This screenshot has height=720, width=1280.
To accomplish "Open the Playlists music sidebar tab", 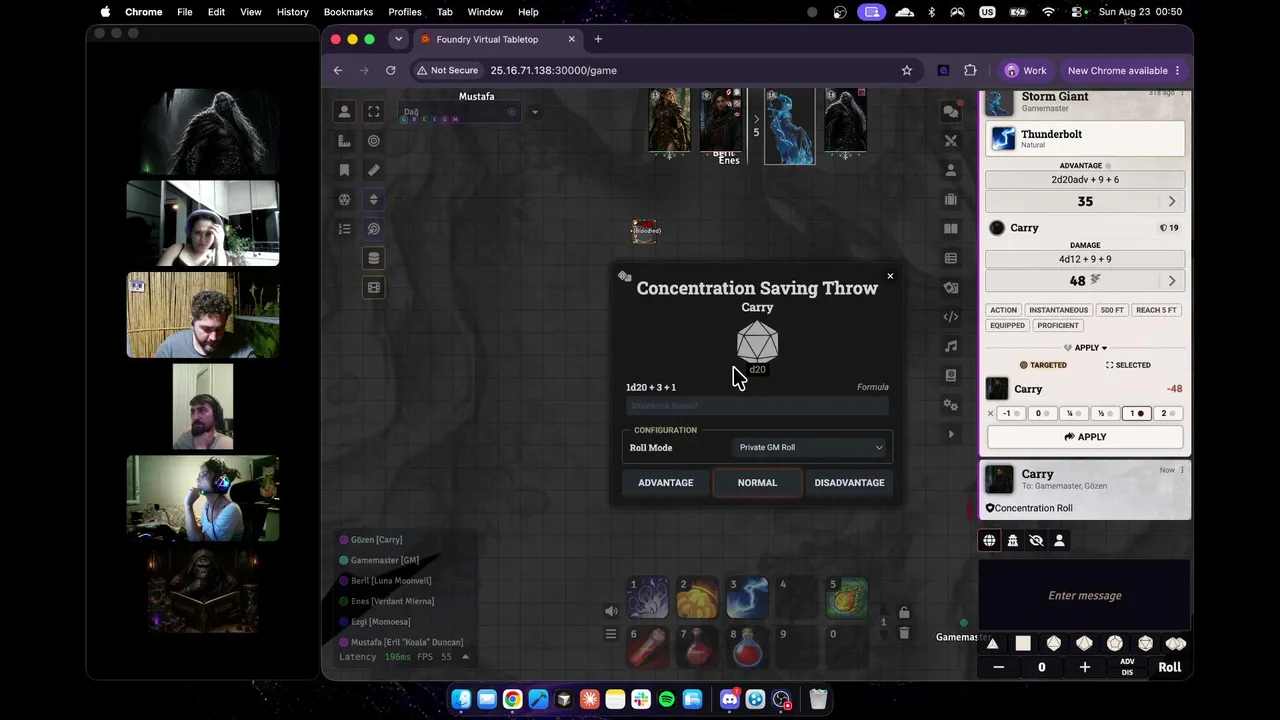I will pos(951,346).
